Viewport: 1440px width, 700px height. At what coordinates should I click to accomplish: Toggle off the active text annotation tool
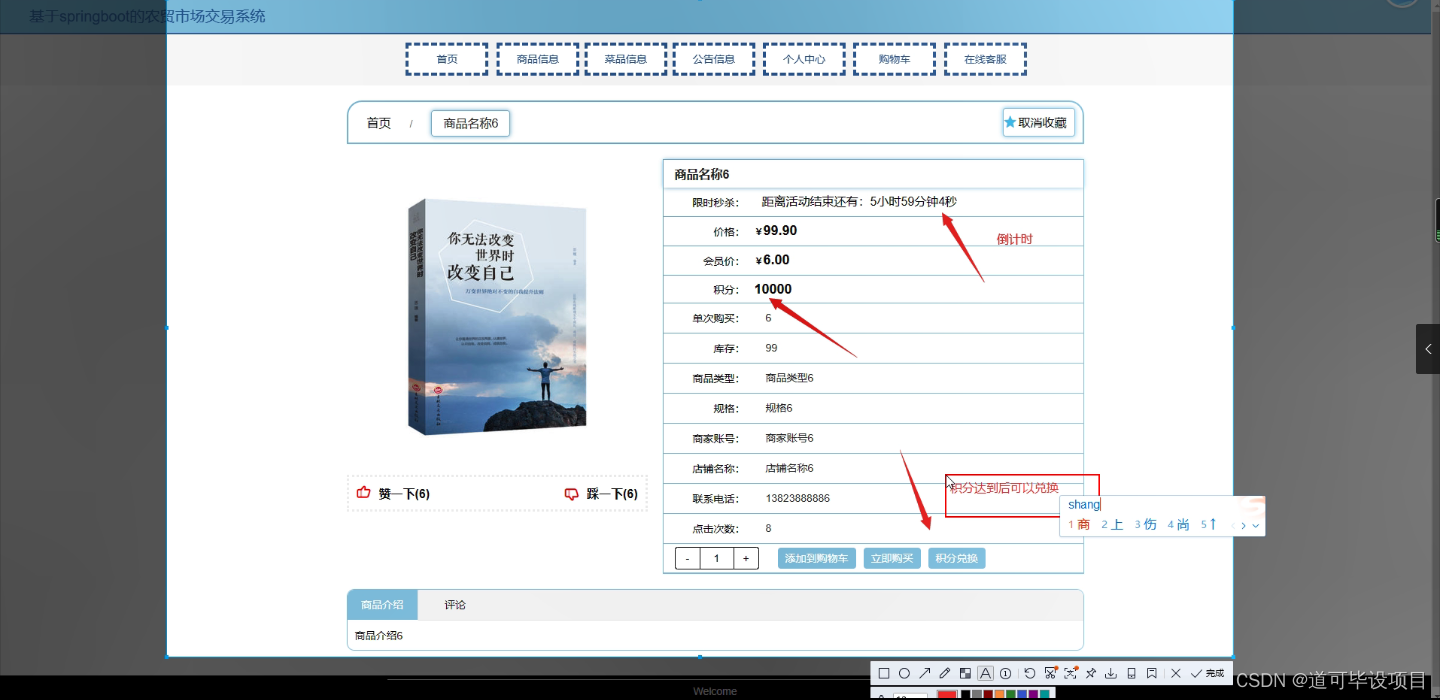(984, 672)
